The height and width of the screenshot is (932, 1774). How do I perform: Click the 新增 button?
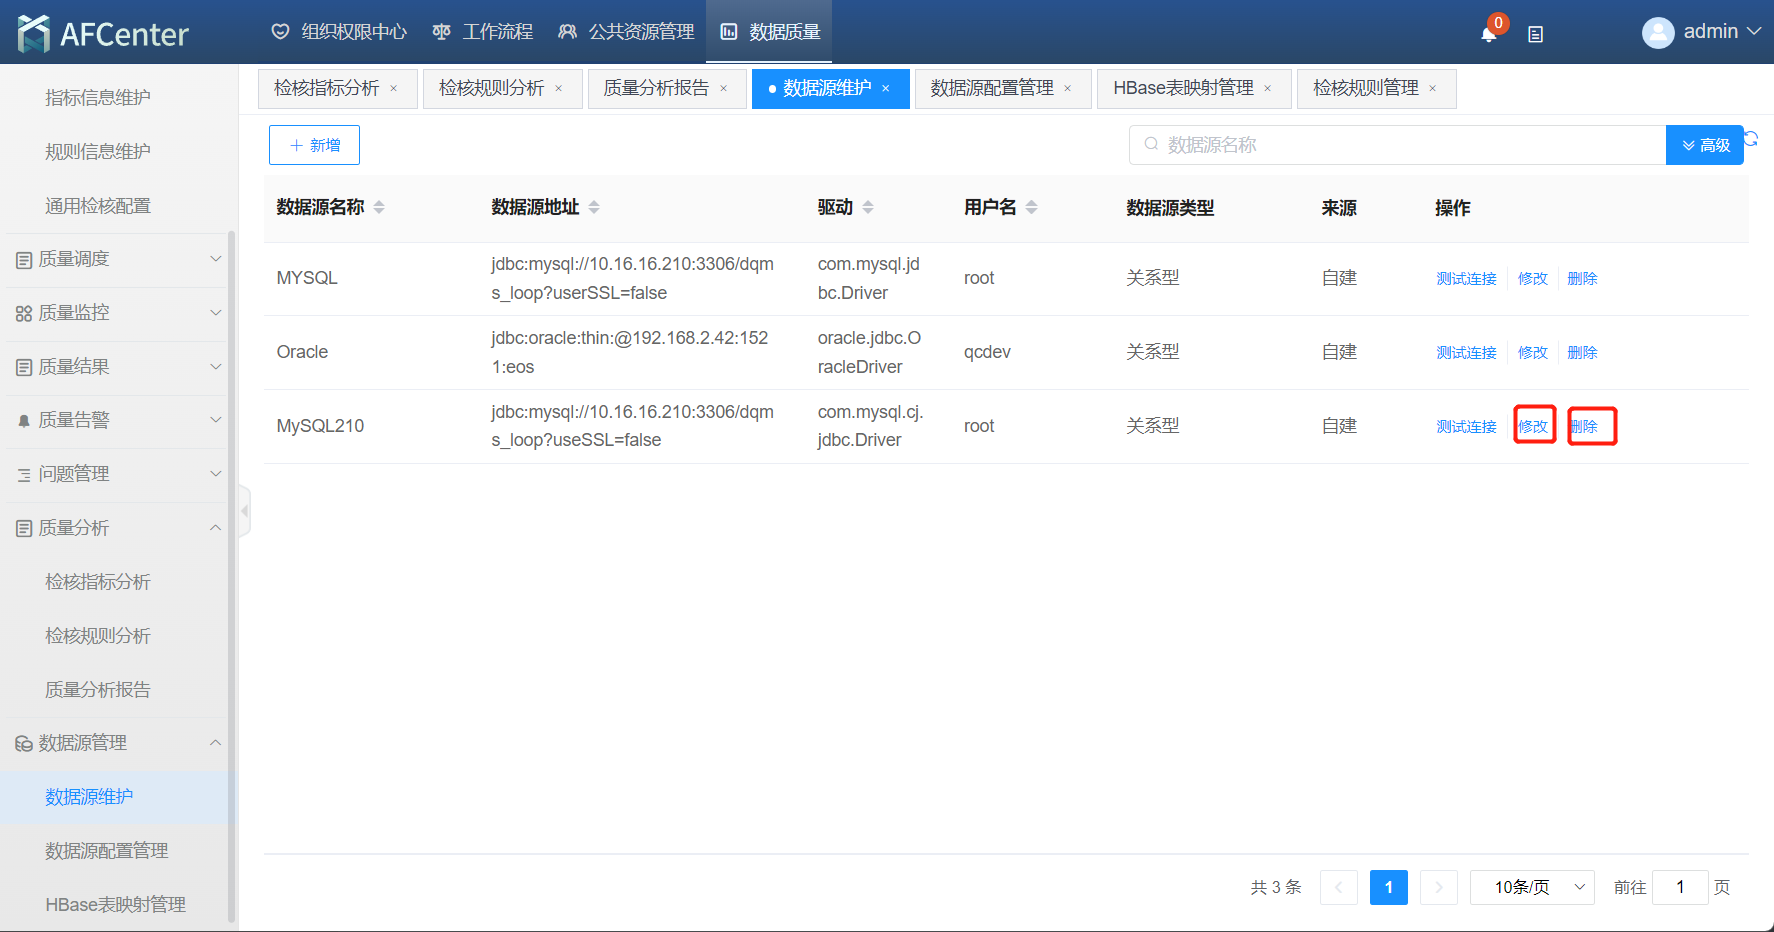point(314,145)
